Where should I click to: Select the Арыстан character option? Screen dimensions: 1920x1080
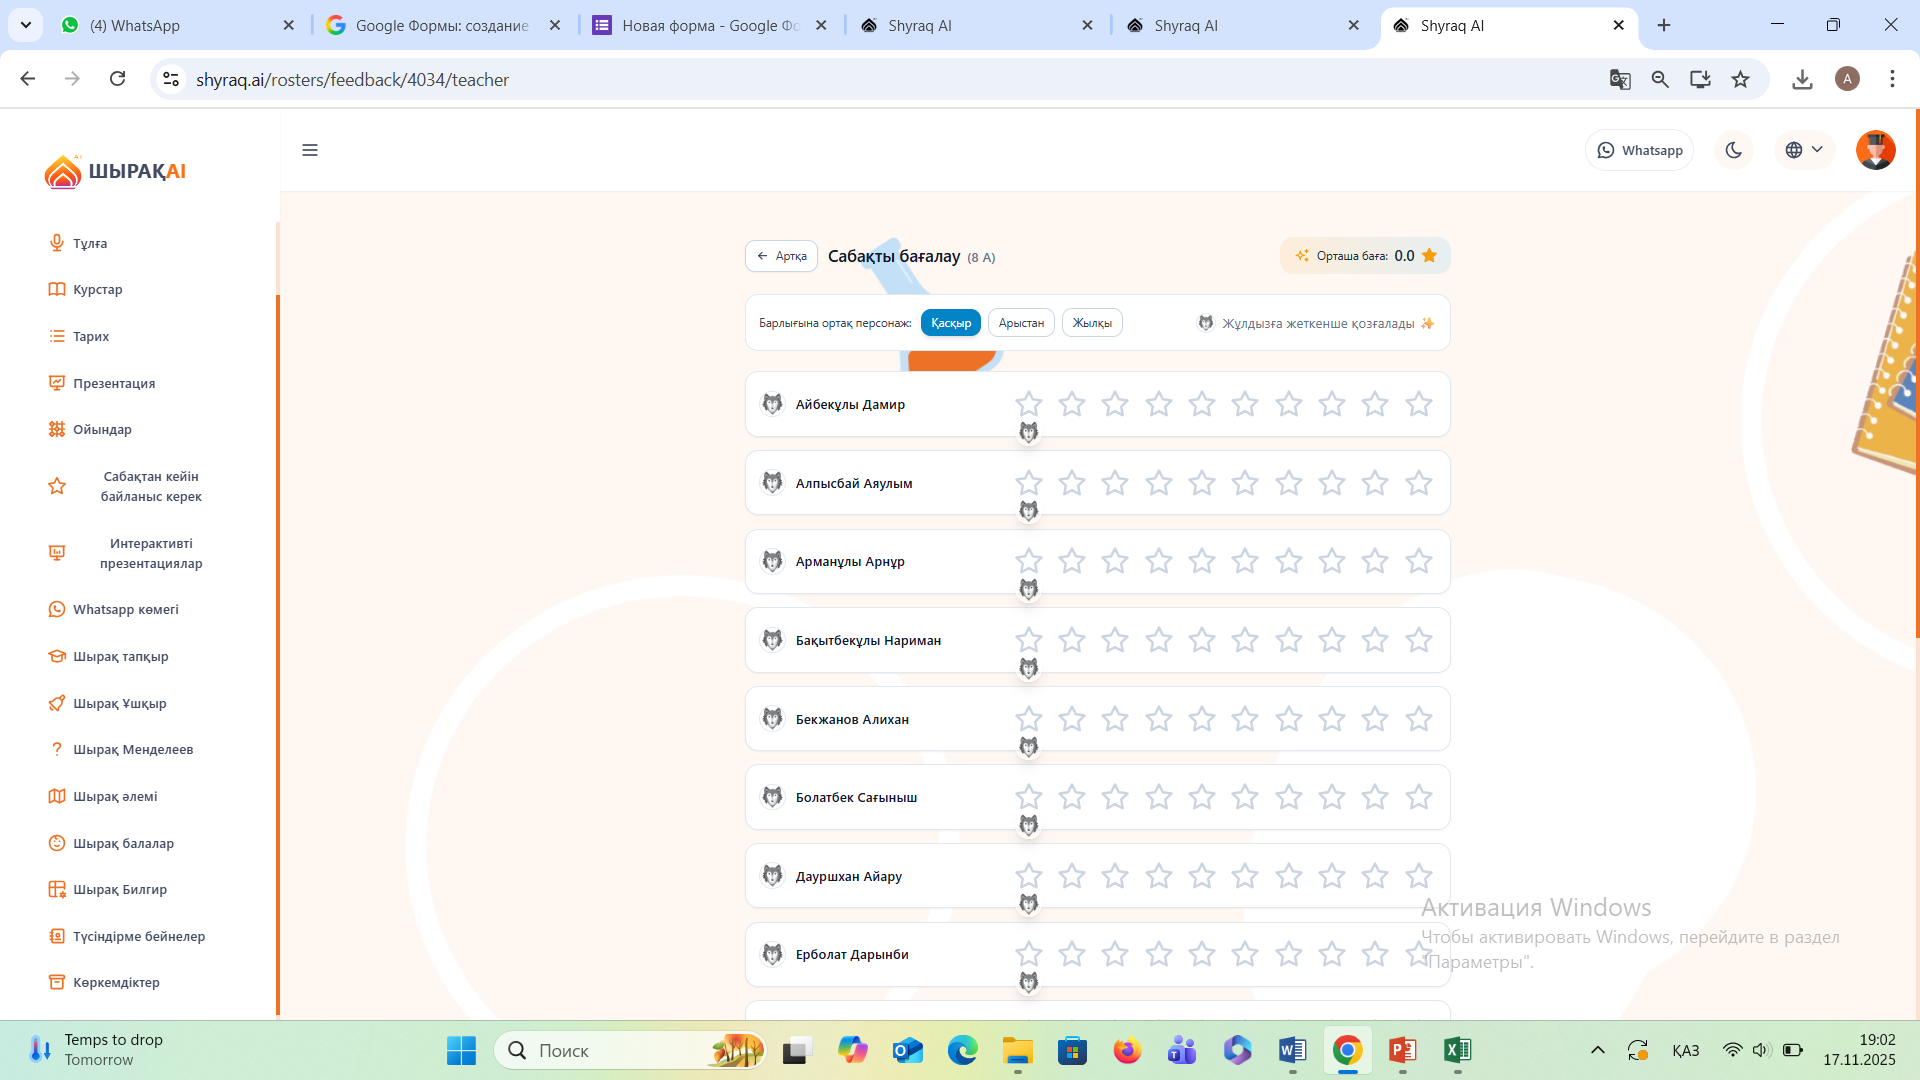1020,323
